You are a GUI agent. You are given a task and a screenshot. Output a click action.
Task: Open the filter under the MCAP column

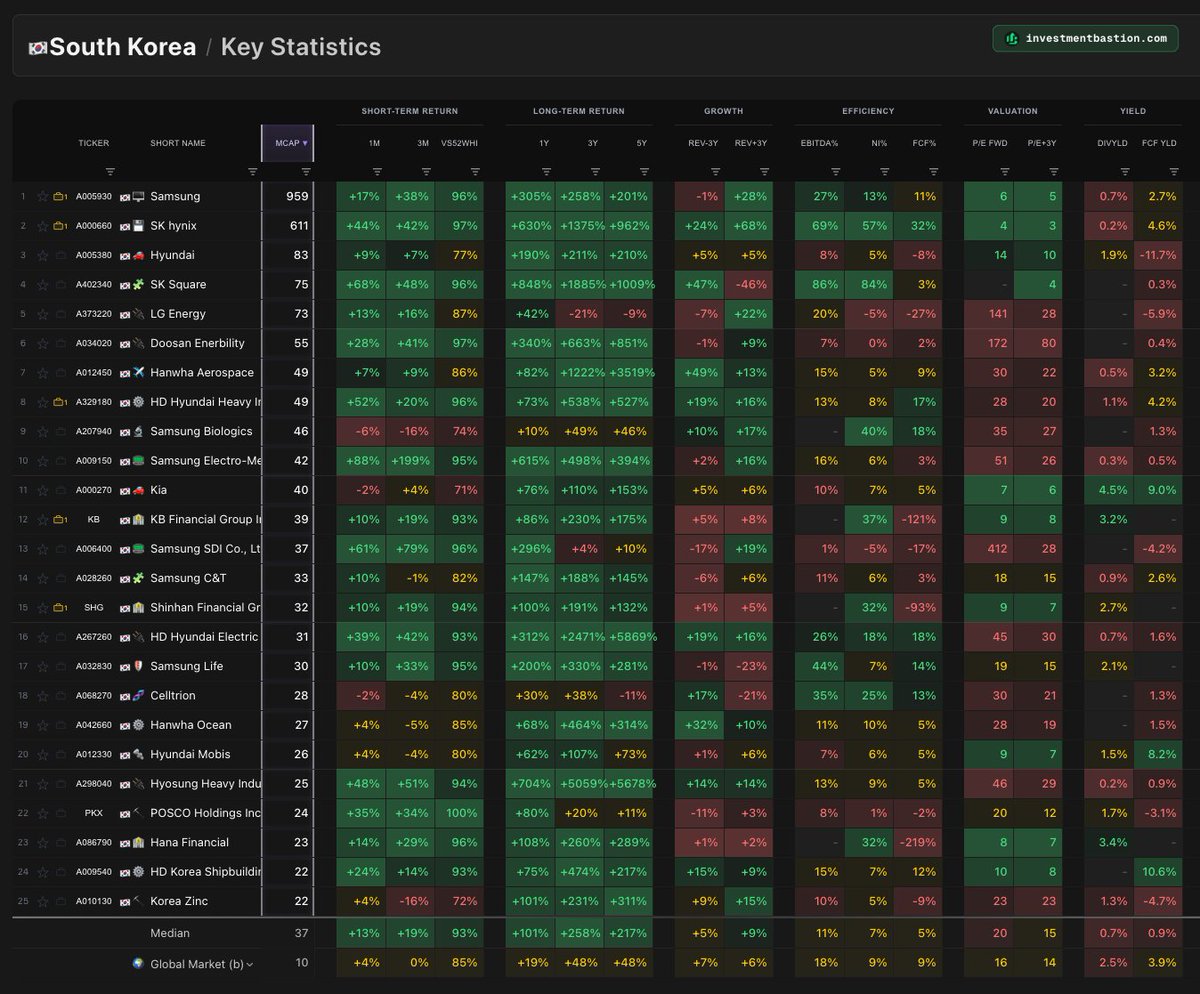point(305,171)
